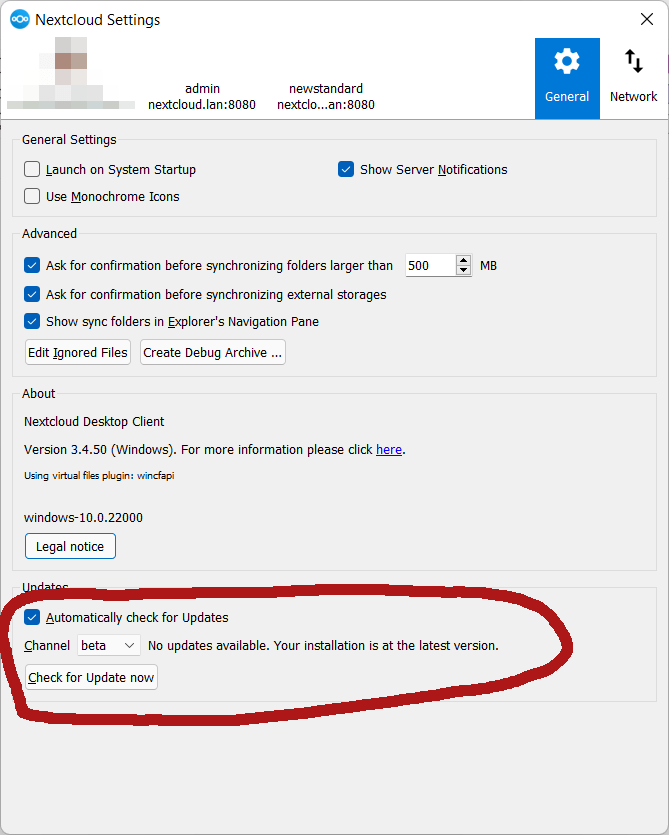This screenshot has width=669, height=835.
Task: Increase folder size limit with up arrow
Action: 464,260
